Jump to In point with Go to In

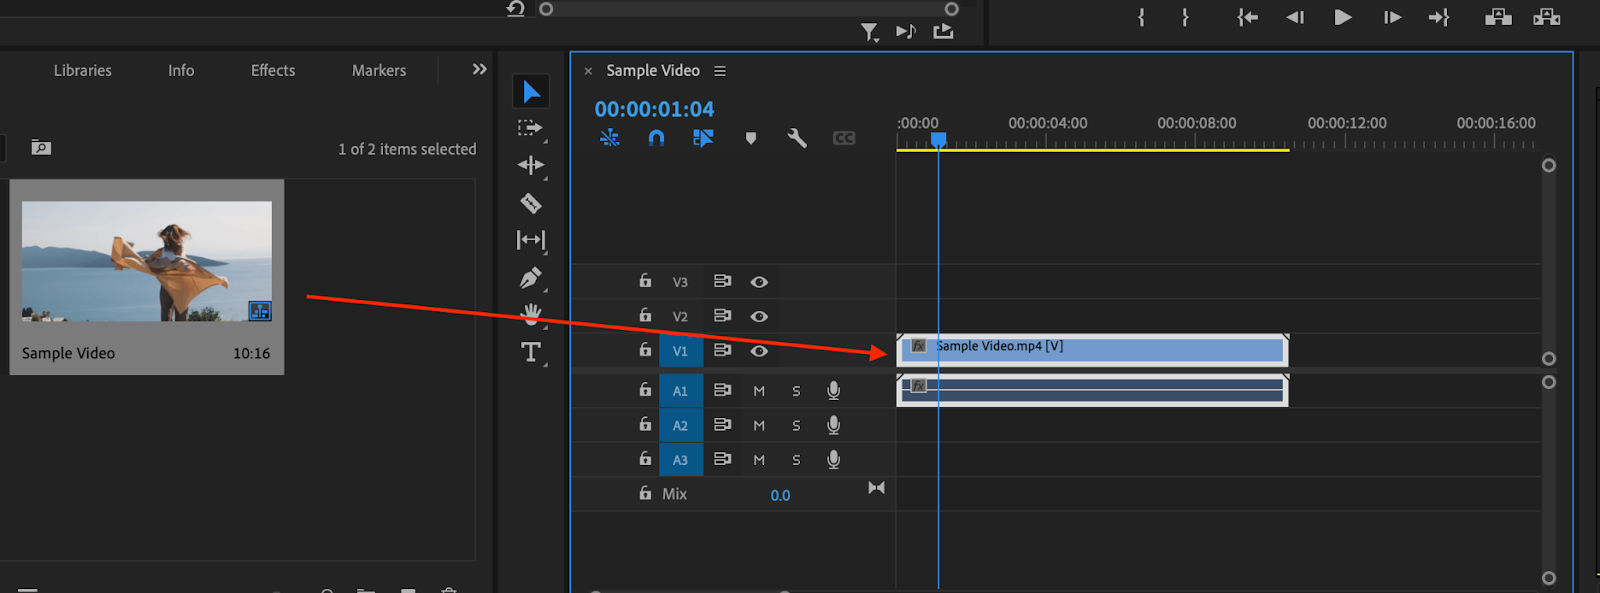(x=1247, y=17)
